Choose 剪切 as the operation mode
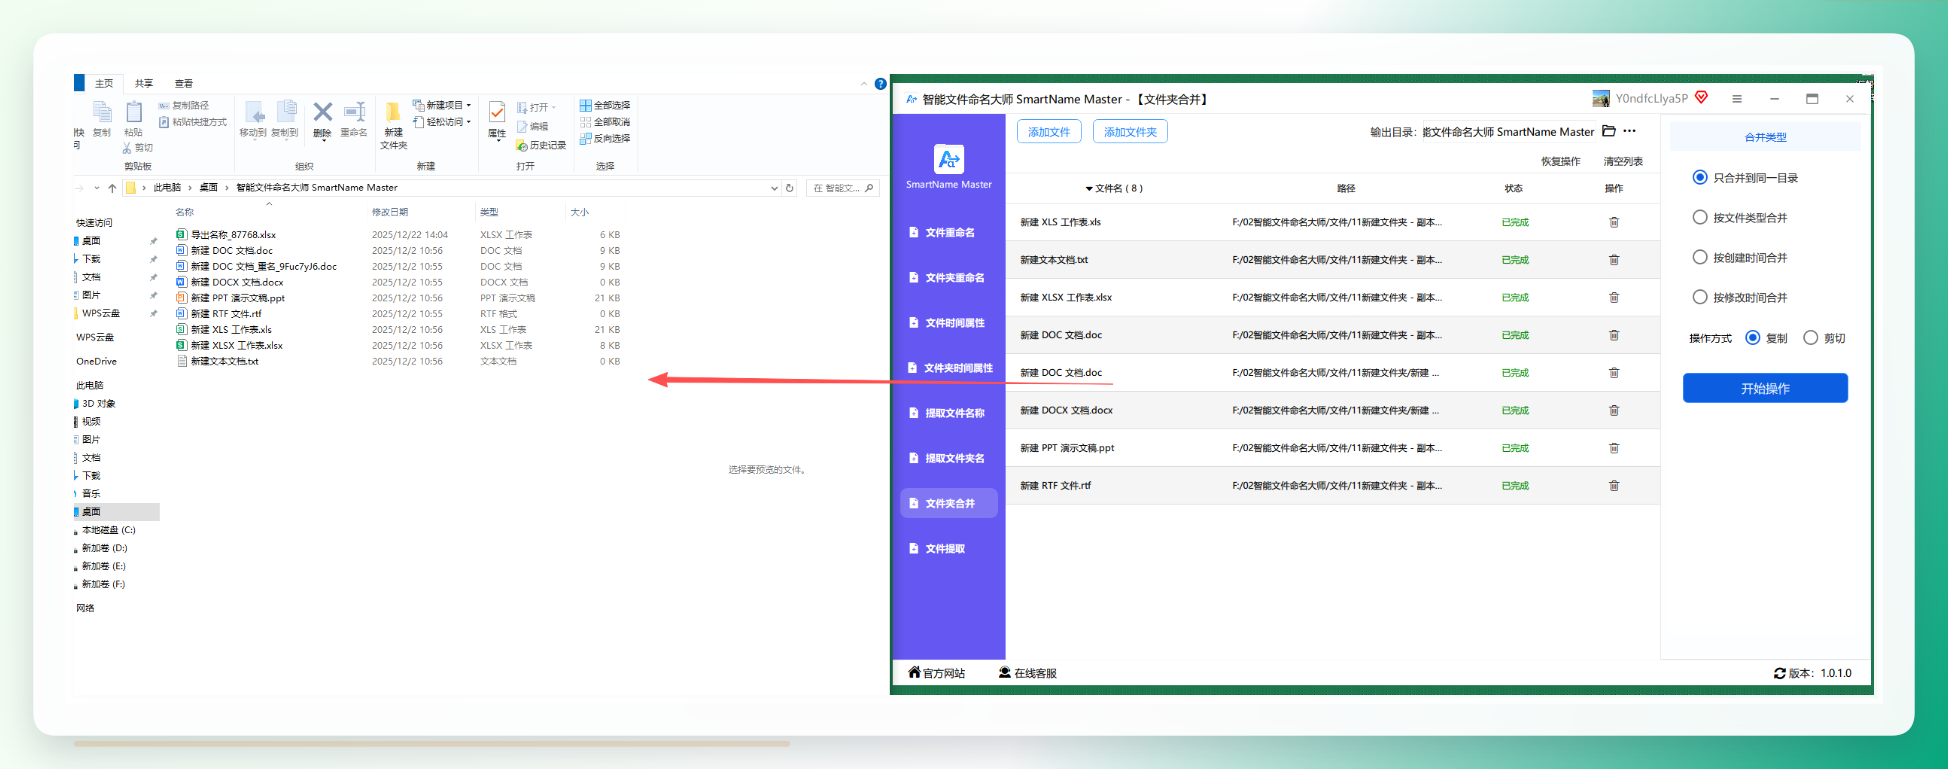 [x=1810, y=338]
